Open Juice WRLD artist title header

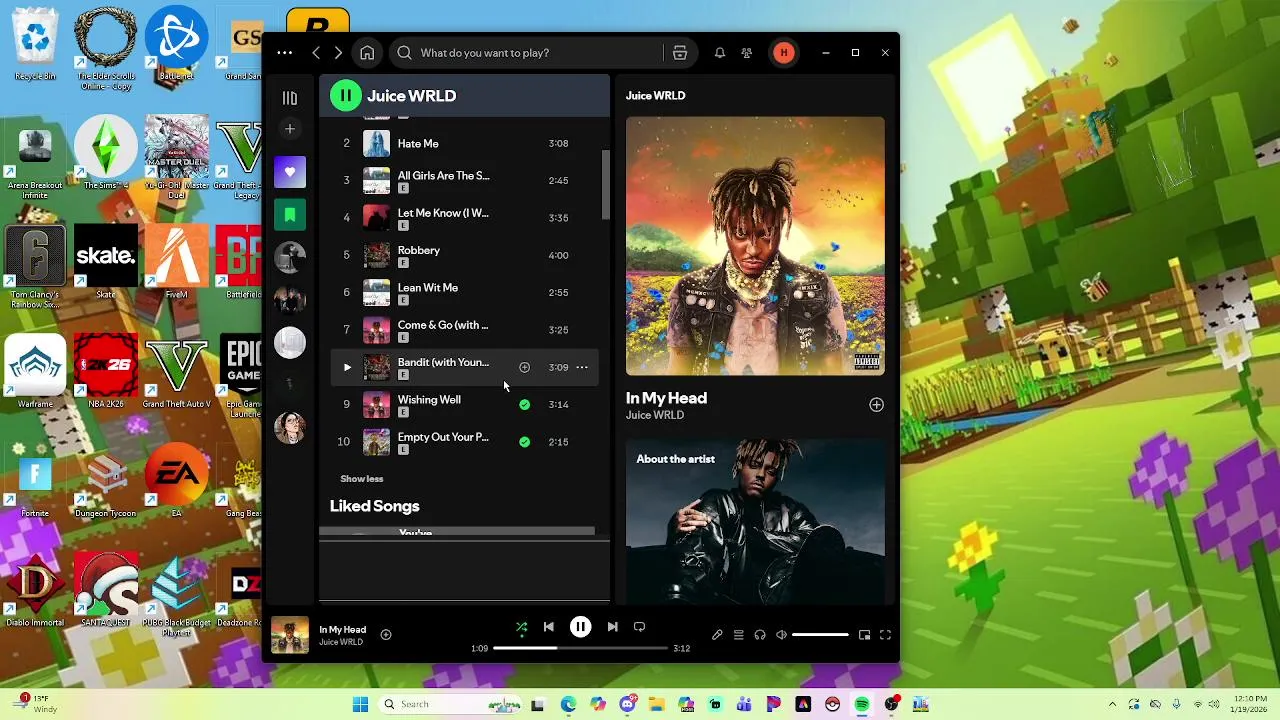411,96
